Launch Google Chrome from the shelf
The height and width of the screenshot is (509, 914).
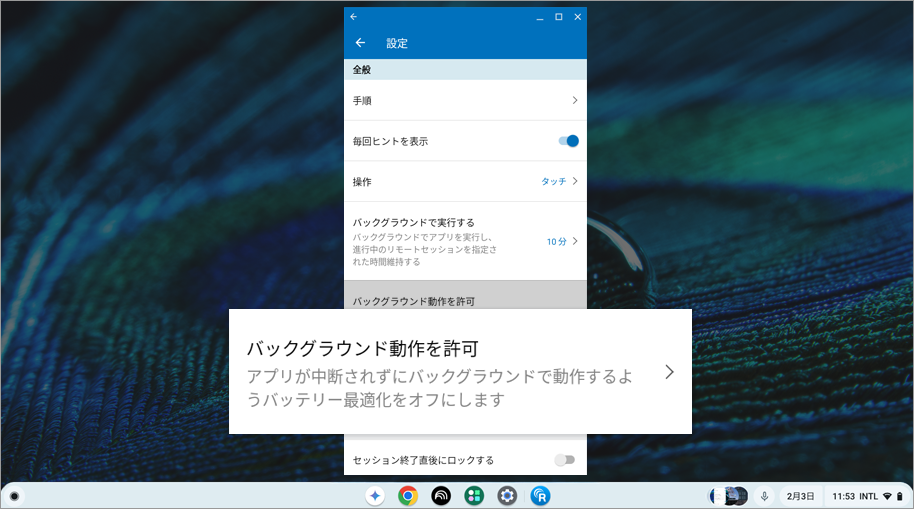408,496
